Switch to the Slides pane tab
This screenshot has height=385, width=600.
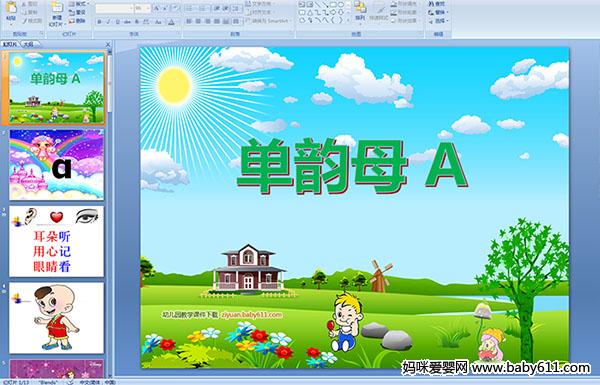[10, 44]
